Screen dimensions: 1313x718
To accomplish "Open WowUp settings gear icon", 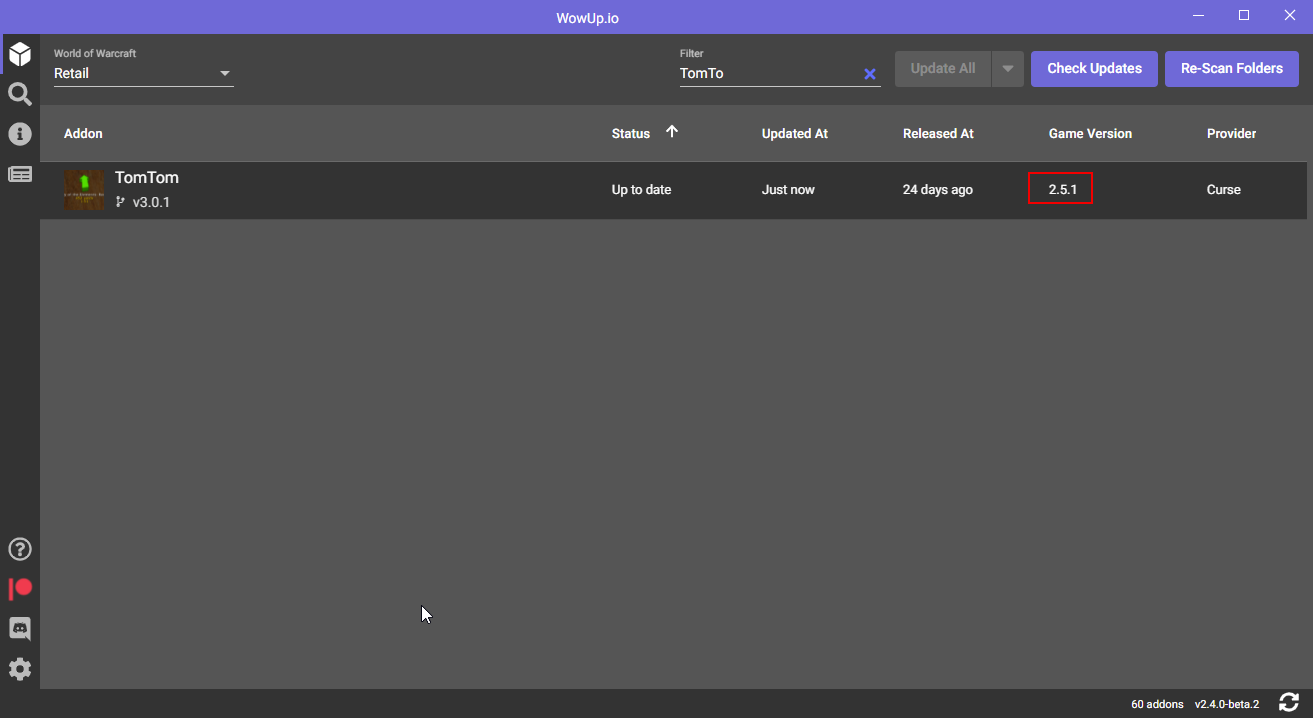I will (x=20, y=668).
